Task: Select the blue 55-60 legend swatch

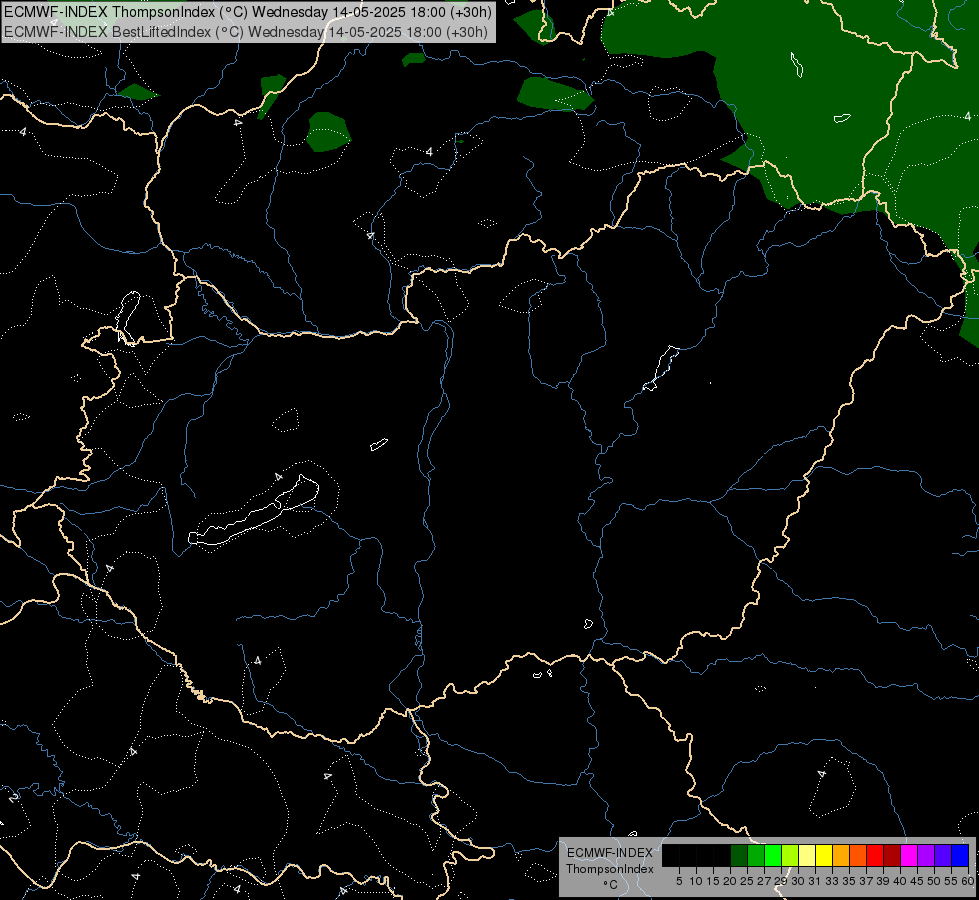Action: (x=960, y=855)
